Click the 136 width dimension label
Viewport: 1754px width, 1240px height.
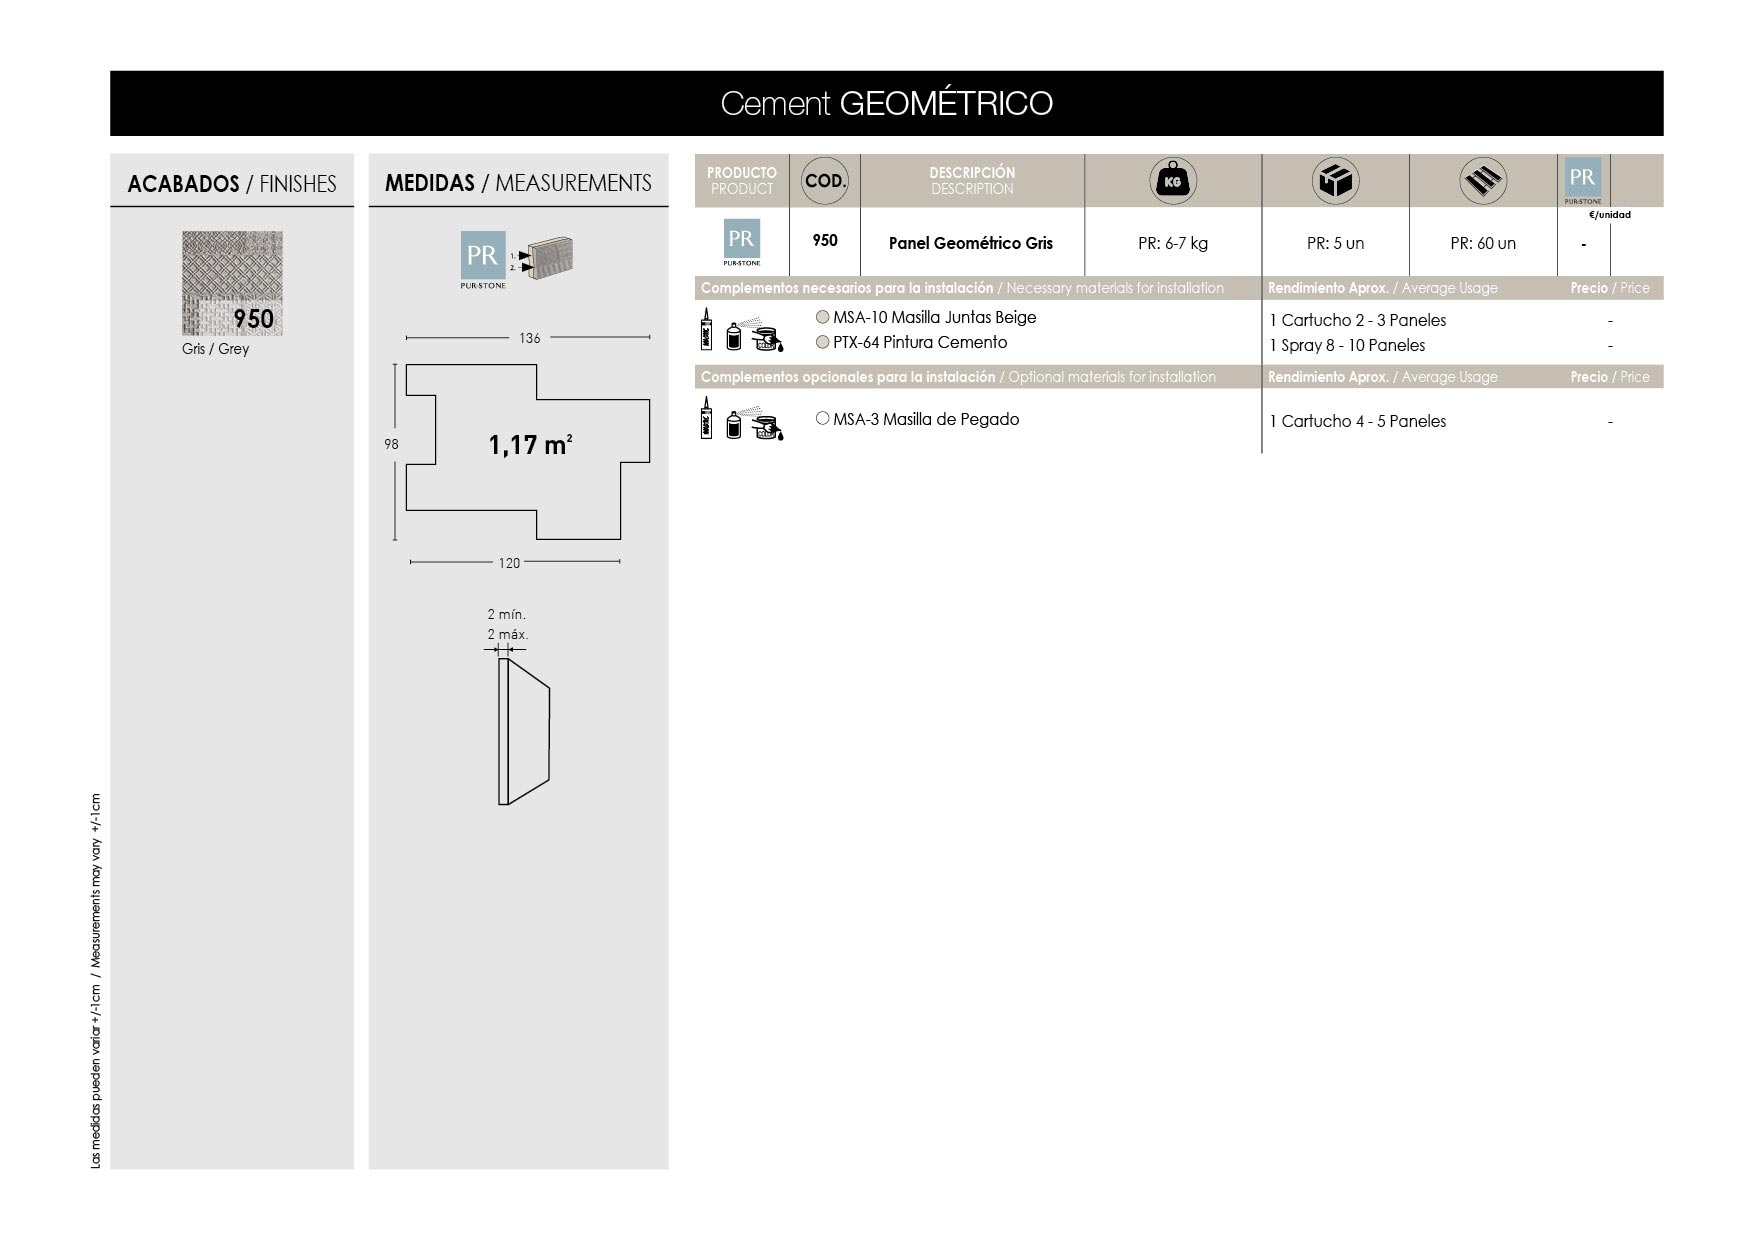pyautogui.click(x=530, y=338)
